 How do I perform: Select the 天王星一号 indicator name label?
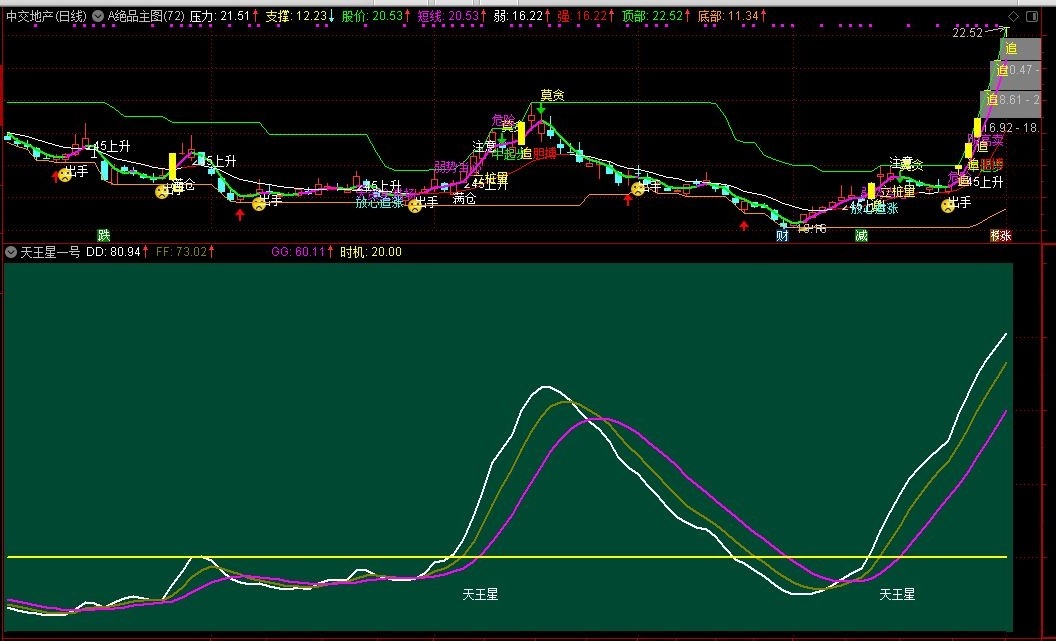(50, 252)
